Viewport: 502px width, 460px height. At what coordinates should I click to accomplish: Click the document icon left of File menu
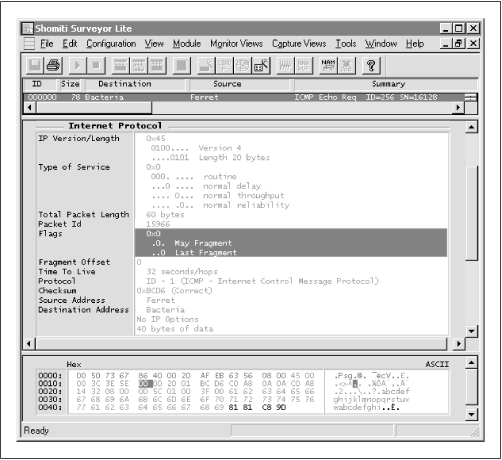click(x=29, y=44)
